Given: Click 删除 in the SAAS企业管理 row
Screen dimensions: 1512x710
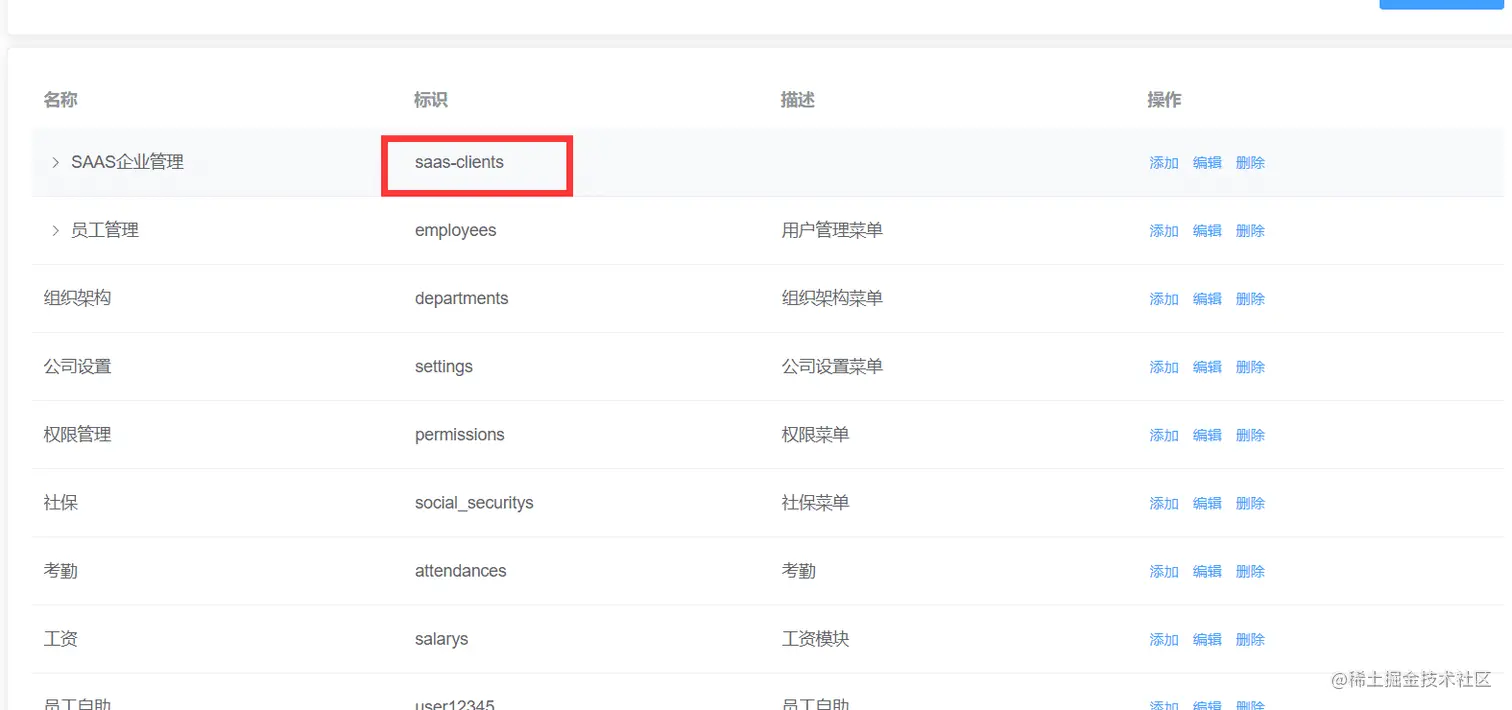Looking at the screenshot, I should pos(1250,163).
